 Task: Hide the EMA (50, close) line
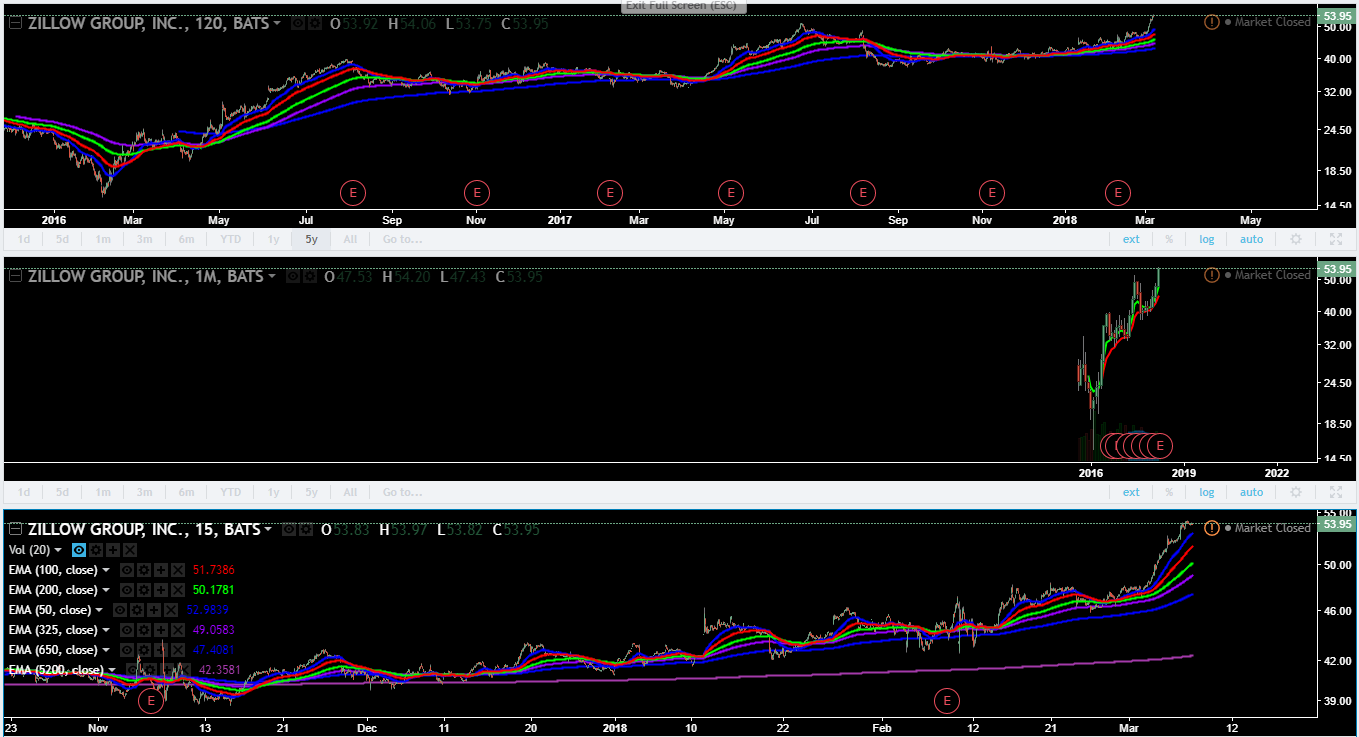120,610
